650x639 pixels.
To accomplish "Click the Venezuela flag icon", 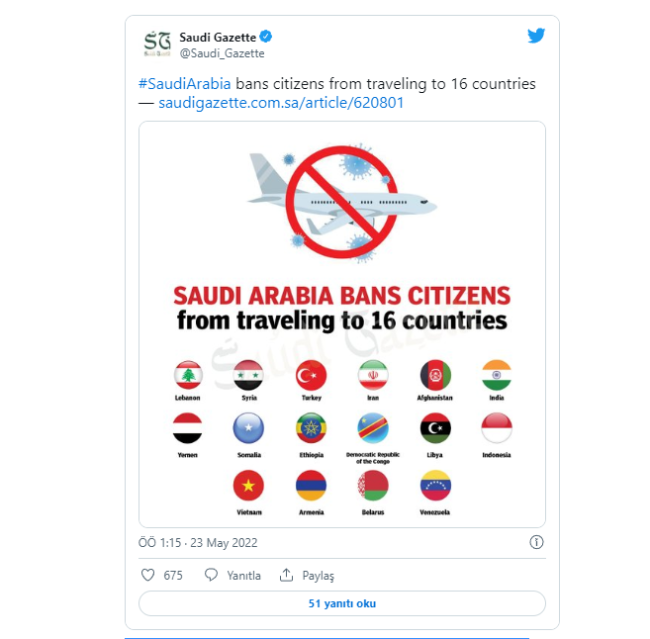I will pyautogui.click(x=434, y=487).
